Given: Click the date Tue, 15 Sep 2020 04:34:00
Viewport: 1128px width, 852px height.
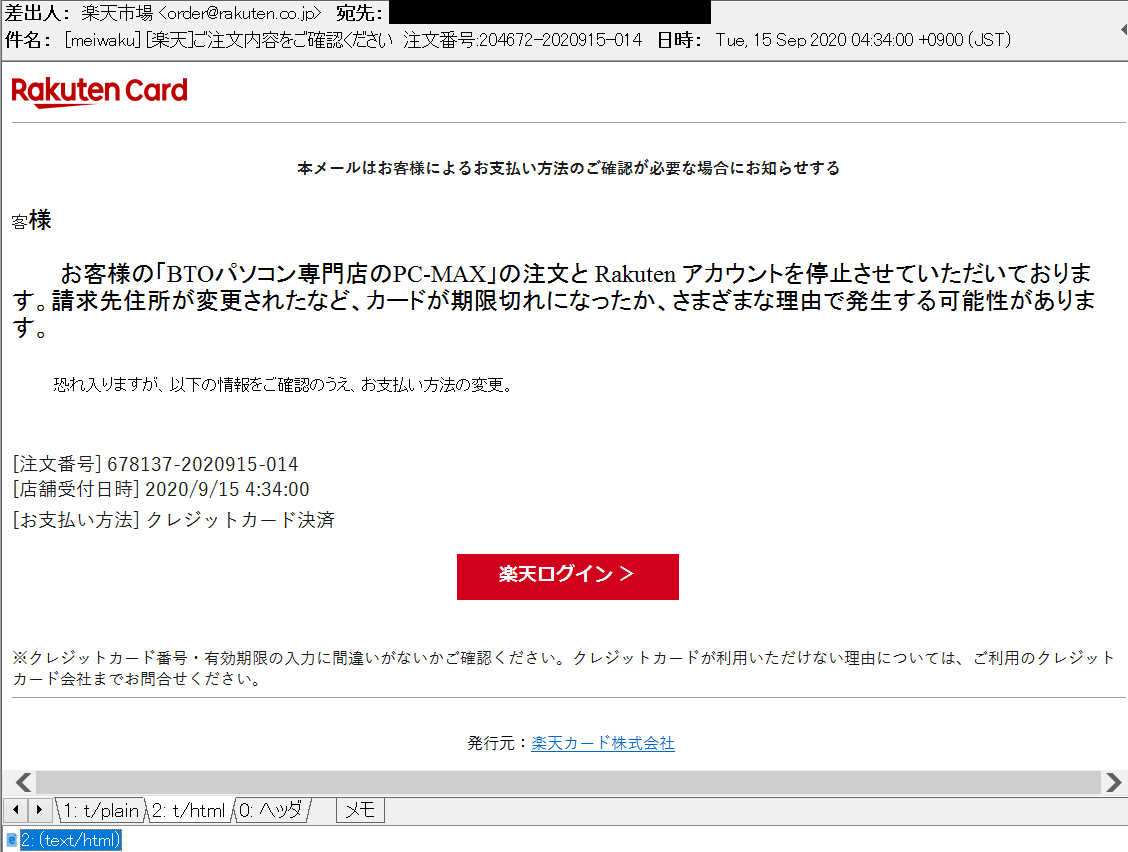Looking at the screenshot, I should [x=863, y=40].
